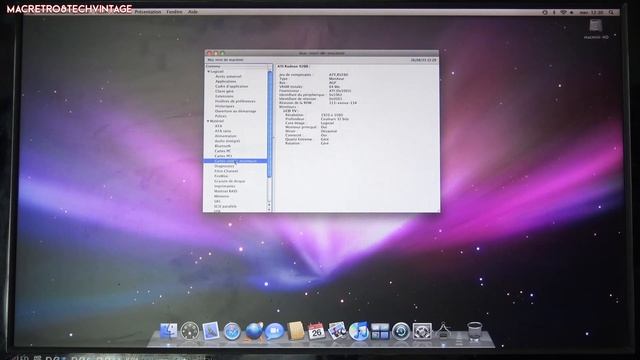Select Clients gérés in sidebar
The image size is (640, 360).
224,91
